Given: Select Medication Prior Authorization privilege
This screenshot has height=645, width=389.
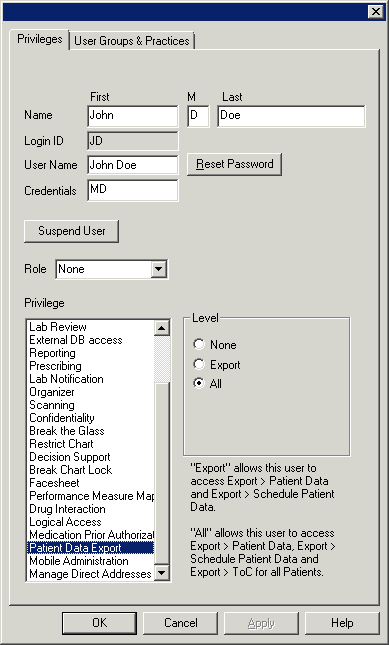Looking at the screenshot, I should (x=90, y=535).
